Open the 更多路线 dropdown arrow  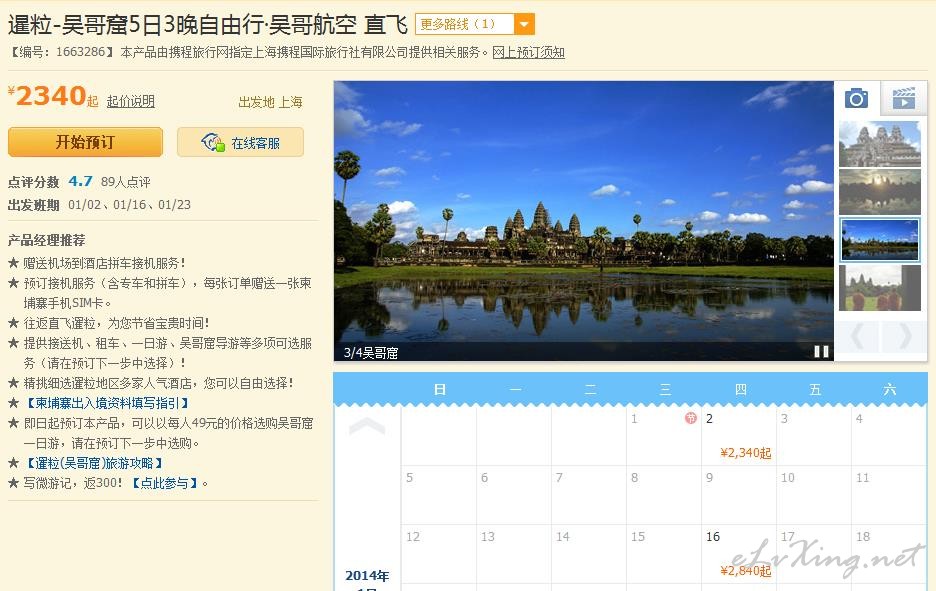[x=524, y=24]
